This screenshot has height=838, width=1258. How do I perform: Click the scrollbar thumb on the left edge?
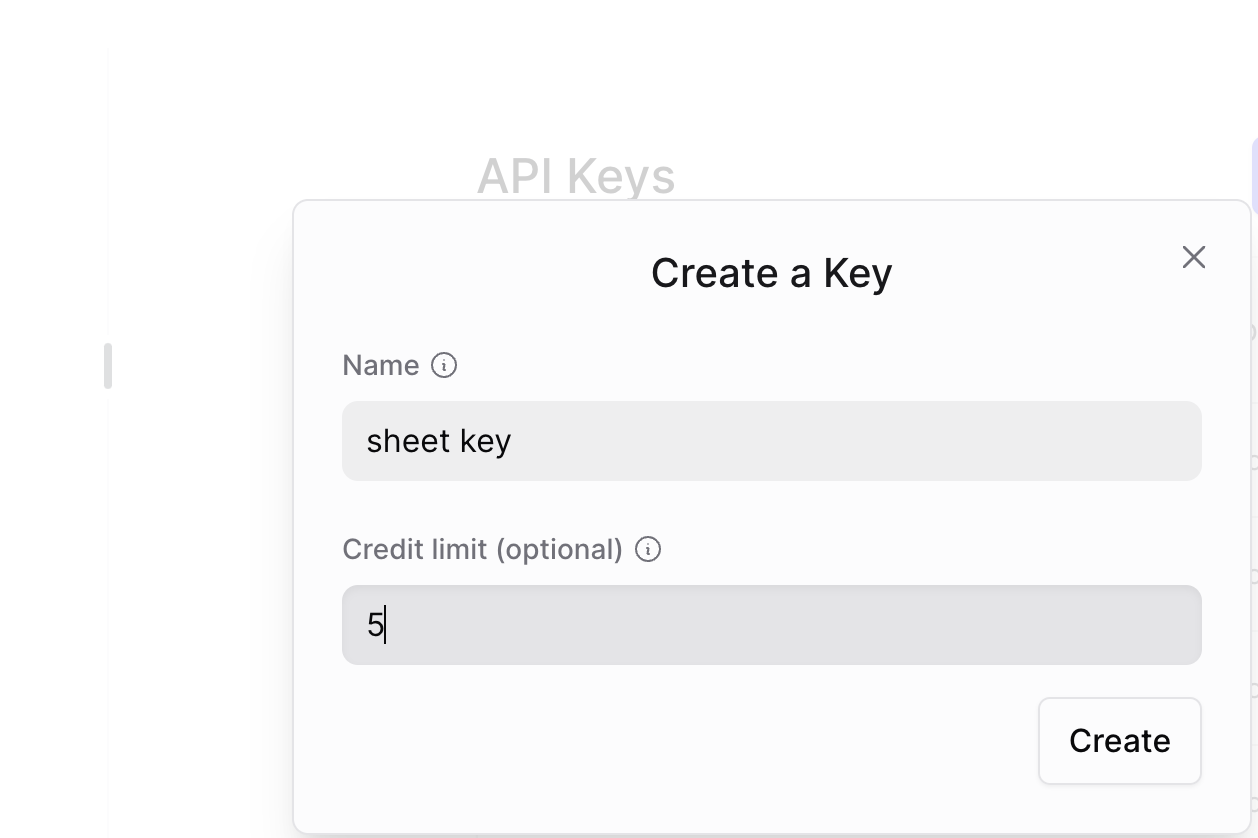(x=108, y=366)
